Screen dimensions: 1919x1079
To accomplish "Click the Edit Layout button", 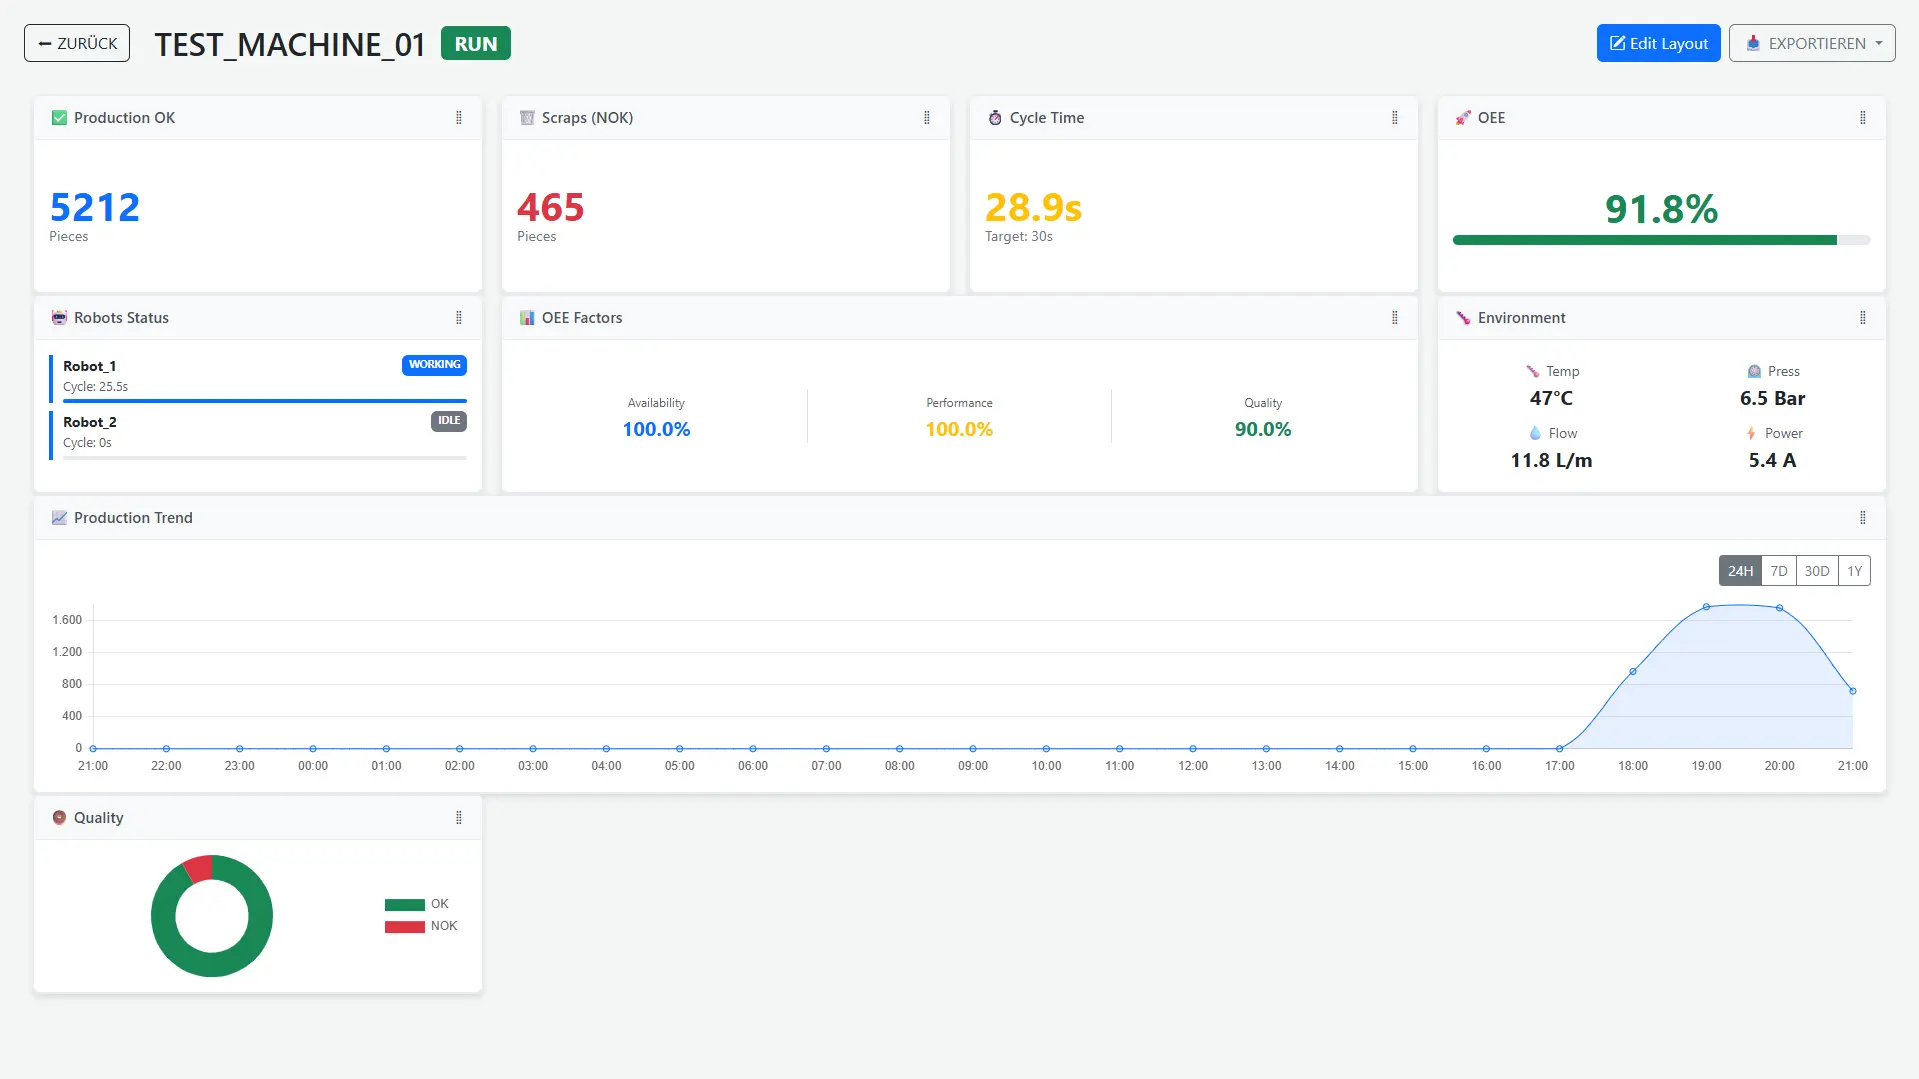I will [1658, 44].
